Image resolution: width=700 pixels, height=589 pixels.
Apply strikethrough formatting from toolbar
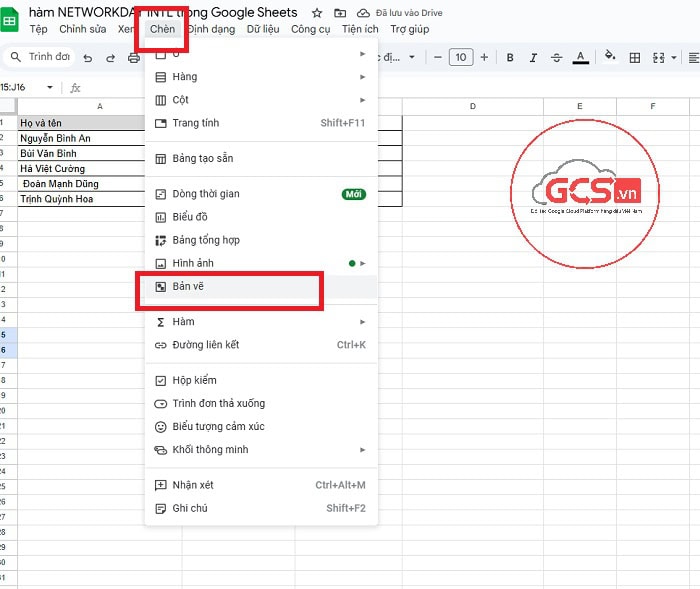(x=557, y=57)
